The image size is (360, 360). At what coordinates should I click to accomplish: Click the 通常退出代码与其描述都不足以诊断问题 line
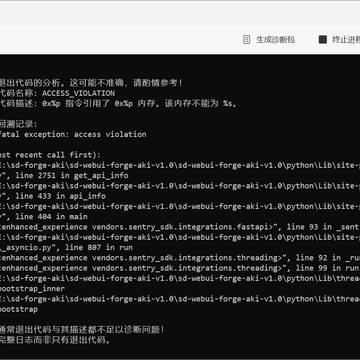pyautogui.click(x=82, y=330)
